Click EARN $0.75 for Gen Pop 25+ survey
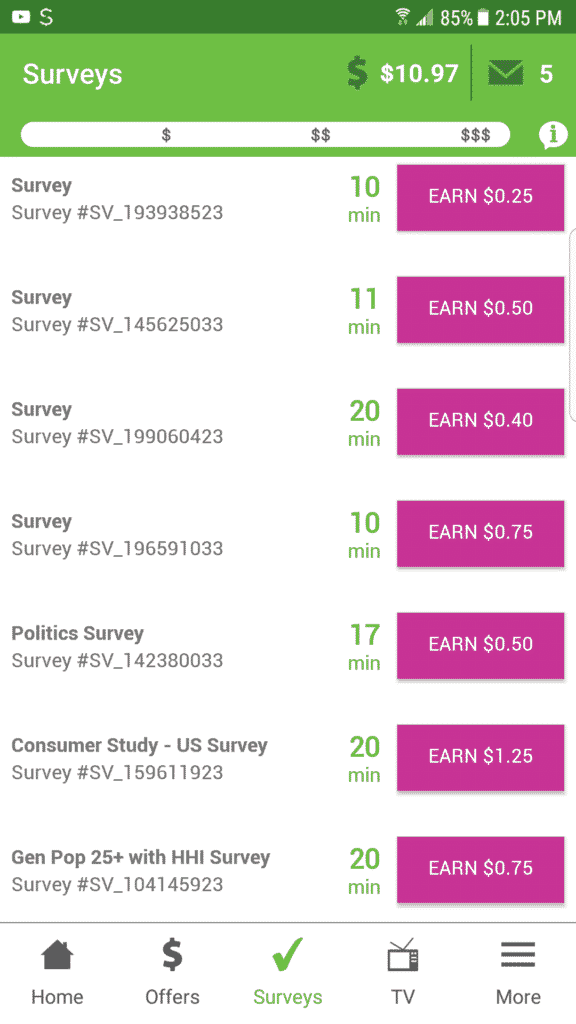The height and width of the screenshot is (1024, 576). click(x=481, y=869)
